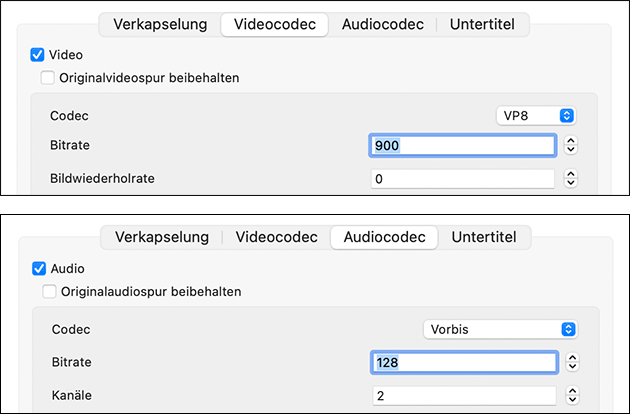Click the video Bitrate field showing 900
Image resolution: width=630 pixels, height=414 pixels.
tap(462, 146)
